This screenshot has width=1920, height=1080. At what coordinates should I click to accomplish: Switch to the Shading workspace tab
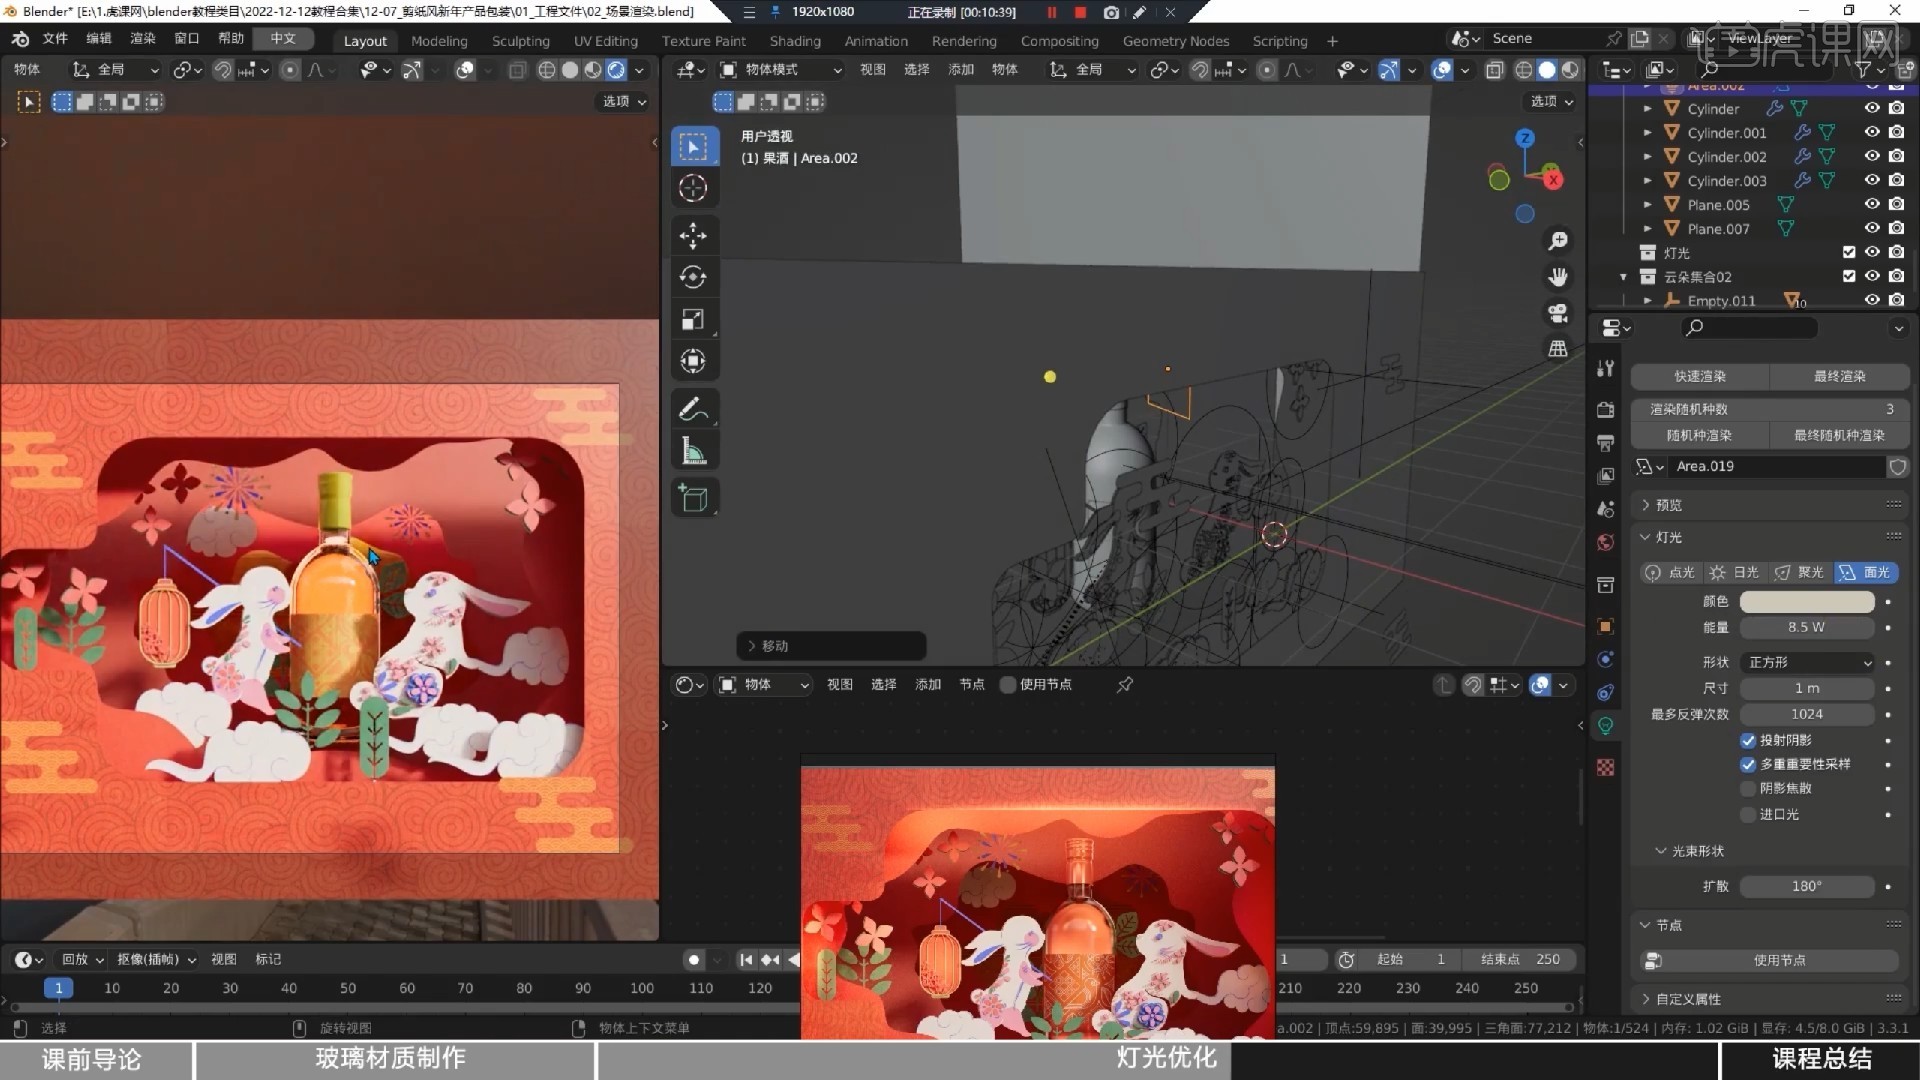click(795, 41)
